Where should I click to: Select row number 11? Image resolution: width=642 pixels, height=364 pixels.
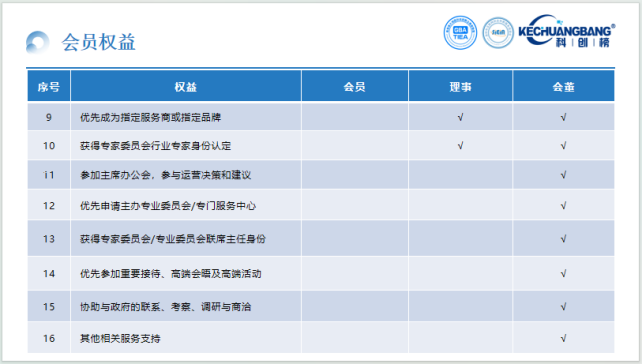(x=49, y=175)
